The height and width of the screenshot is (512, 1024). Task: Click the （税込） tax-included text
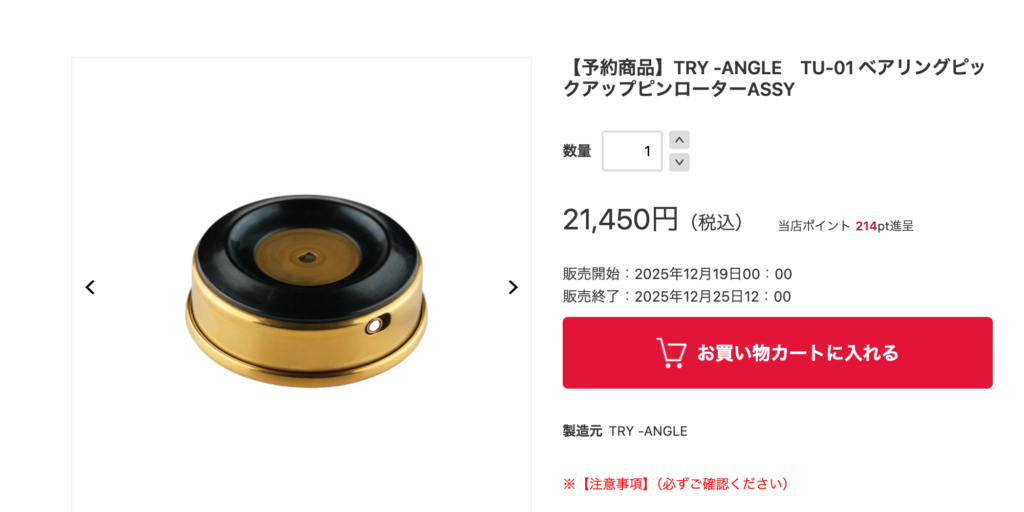716,222
